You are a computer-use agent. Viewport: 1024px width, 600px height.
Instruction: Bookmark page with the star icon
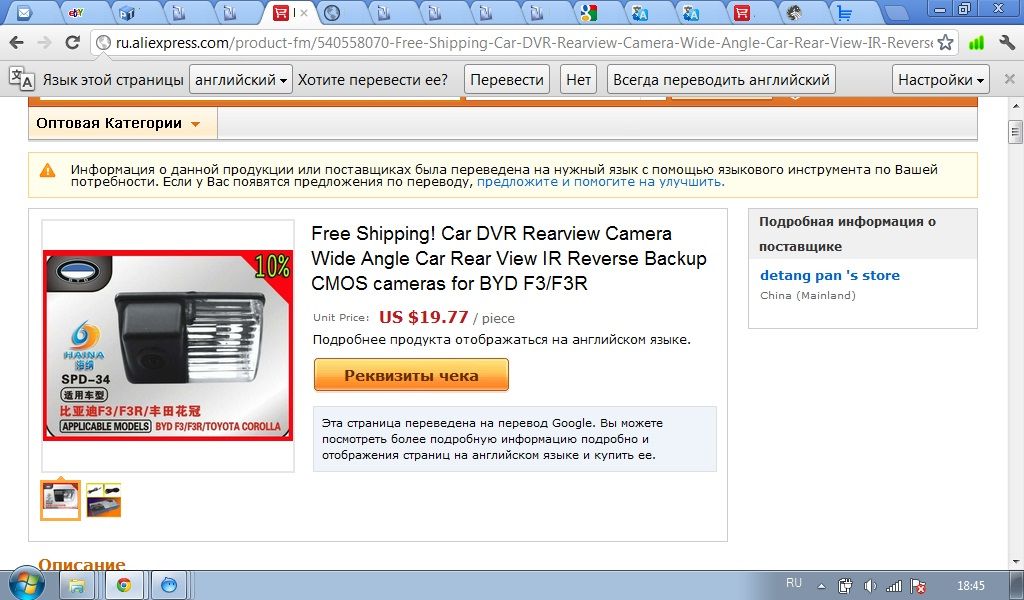click(x=944, y=43)
